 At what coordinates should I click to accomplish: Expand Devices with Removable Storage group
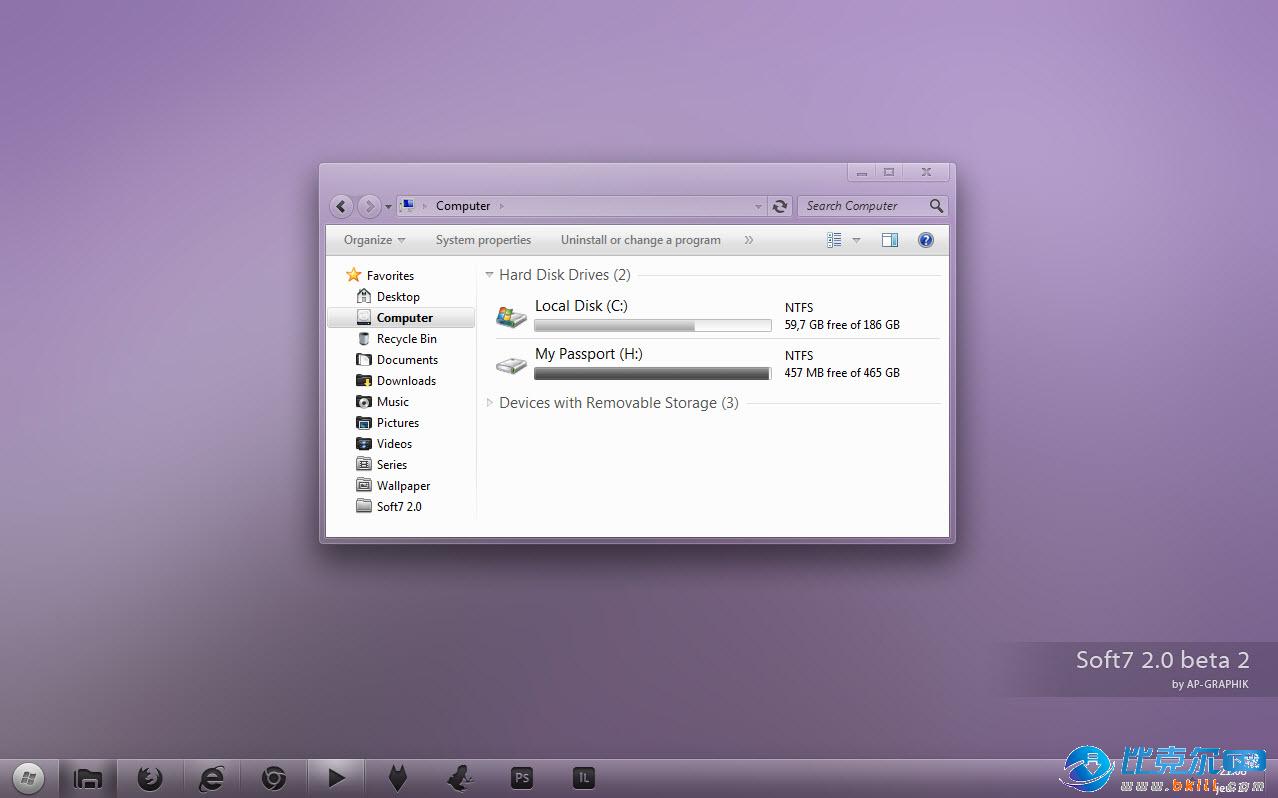tap(490, 403)
